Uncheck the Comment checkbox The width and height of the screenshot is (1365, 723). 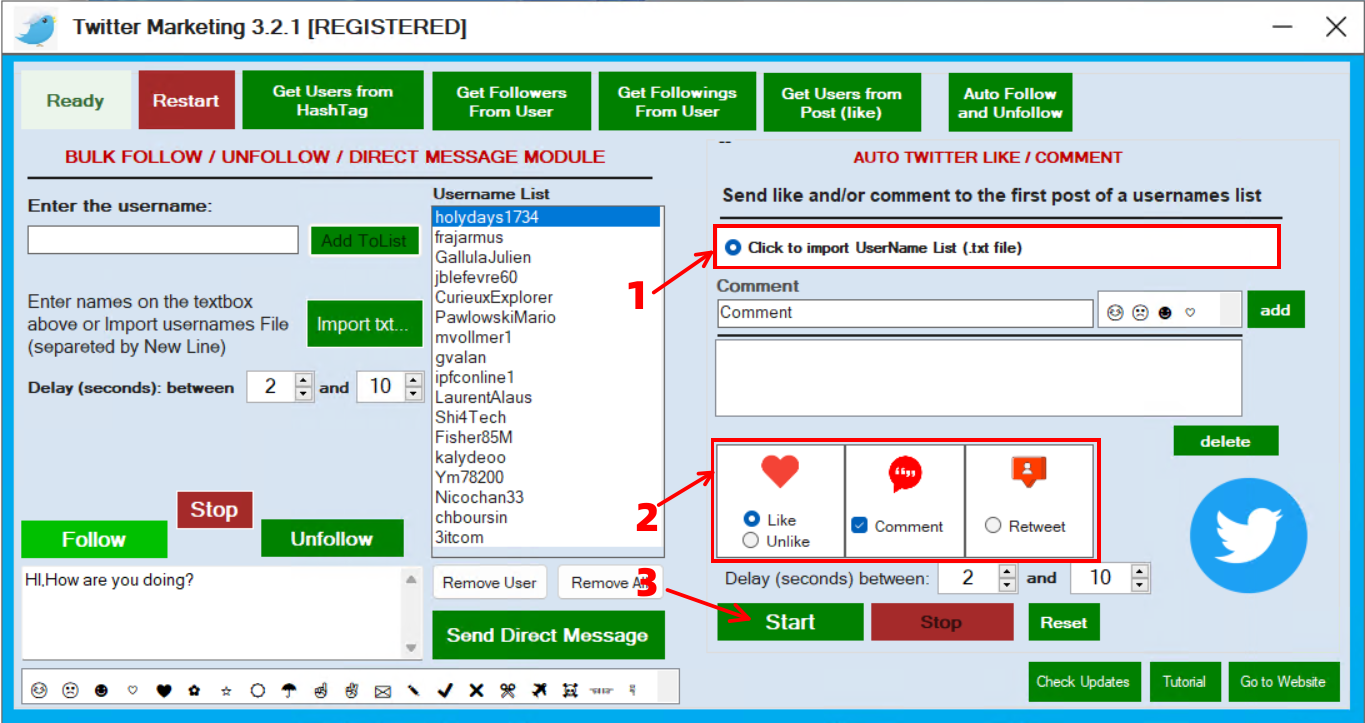pos(859,526)
